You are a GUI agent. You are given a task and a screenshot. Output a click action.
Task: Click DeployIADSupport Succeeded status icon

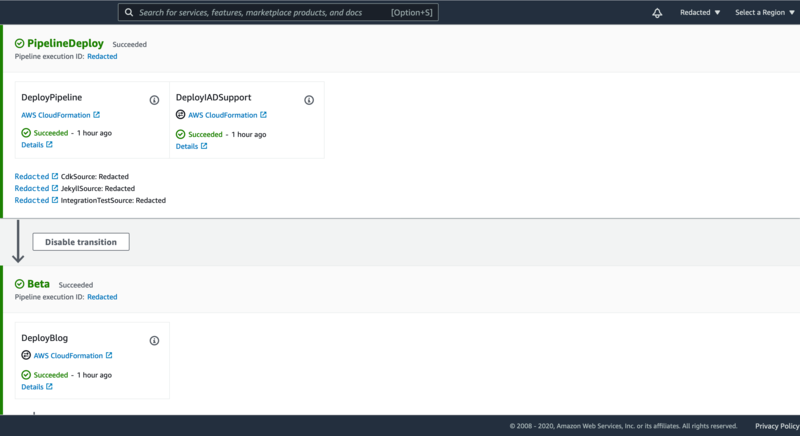pos(180,134)
